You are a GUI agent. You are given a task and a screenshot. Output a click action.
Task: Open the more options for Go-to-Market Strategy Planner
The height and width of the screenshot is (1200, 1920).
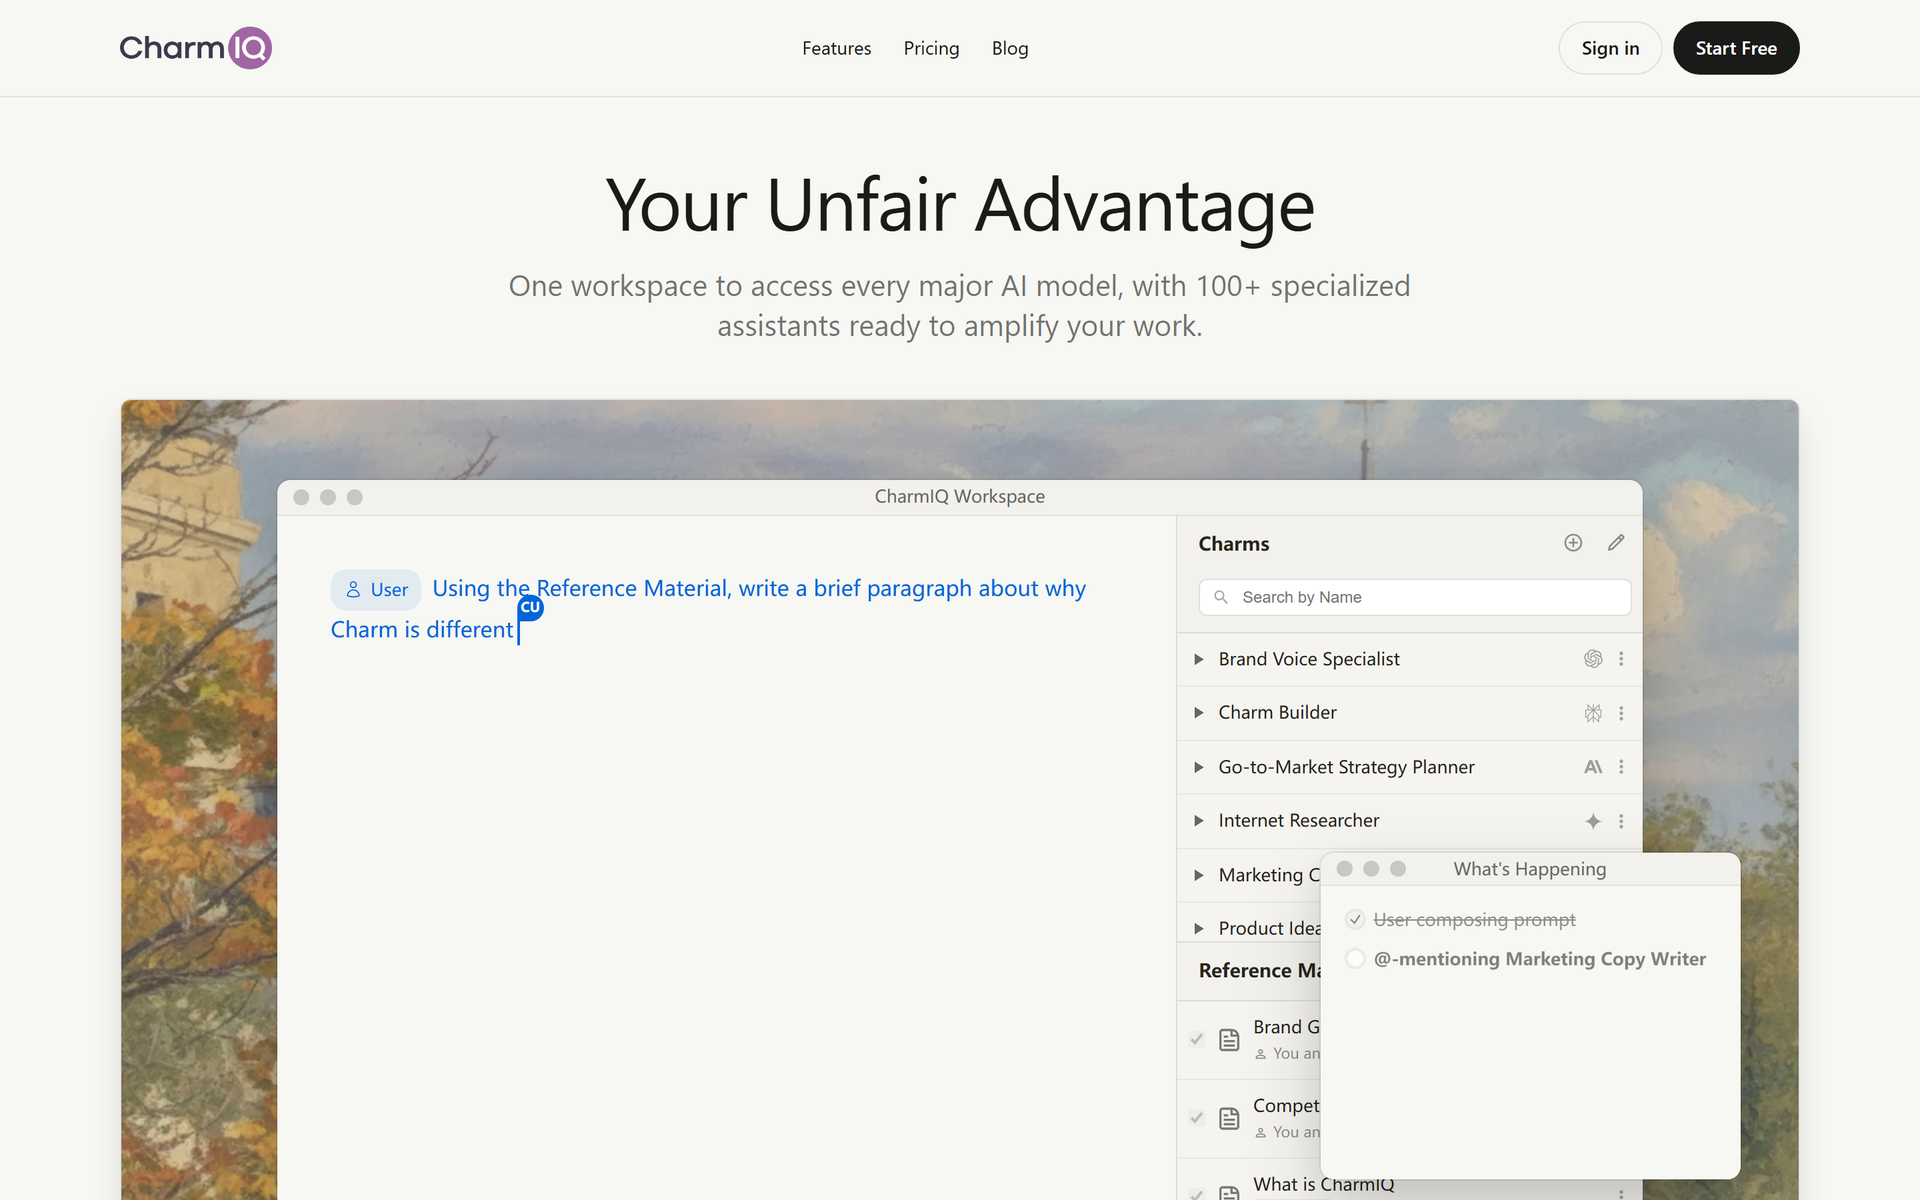pos(1621,767)
